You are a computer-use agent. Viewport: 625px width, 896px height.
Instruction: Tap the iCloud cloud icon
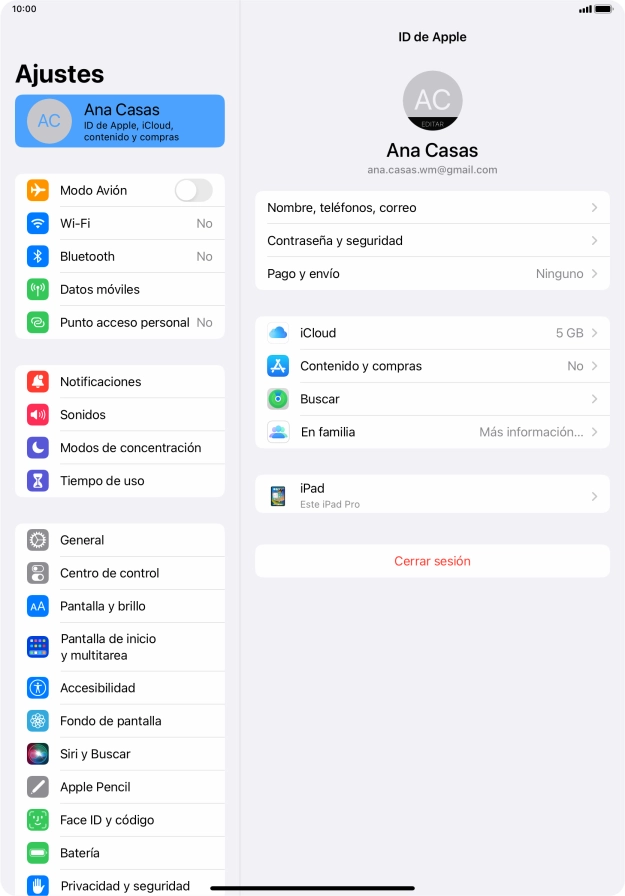tap(278, 333)
